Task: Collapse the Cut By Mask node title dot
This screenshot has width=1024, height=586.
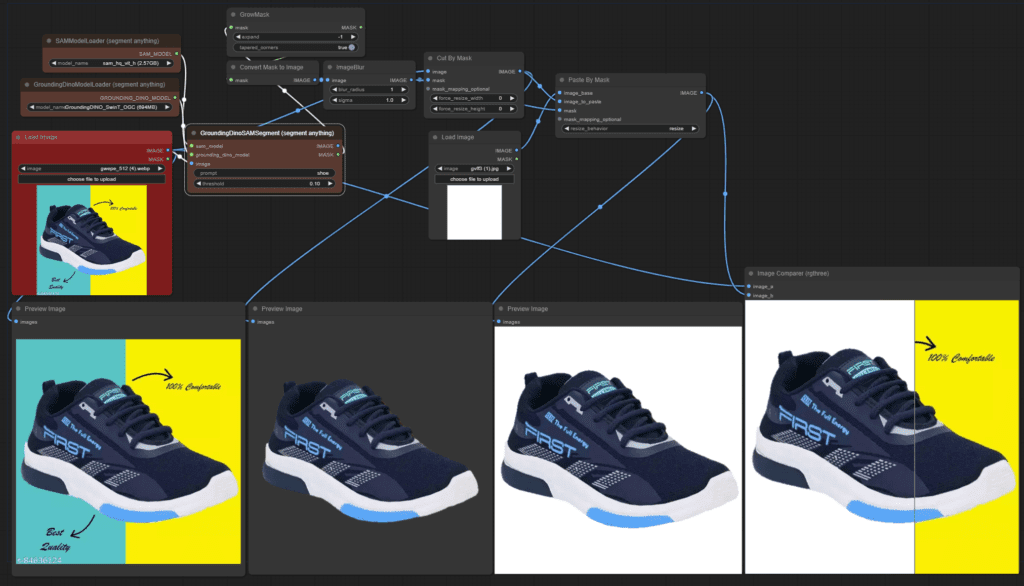Action: [430, 58]
